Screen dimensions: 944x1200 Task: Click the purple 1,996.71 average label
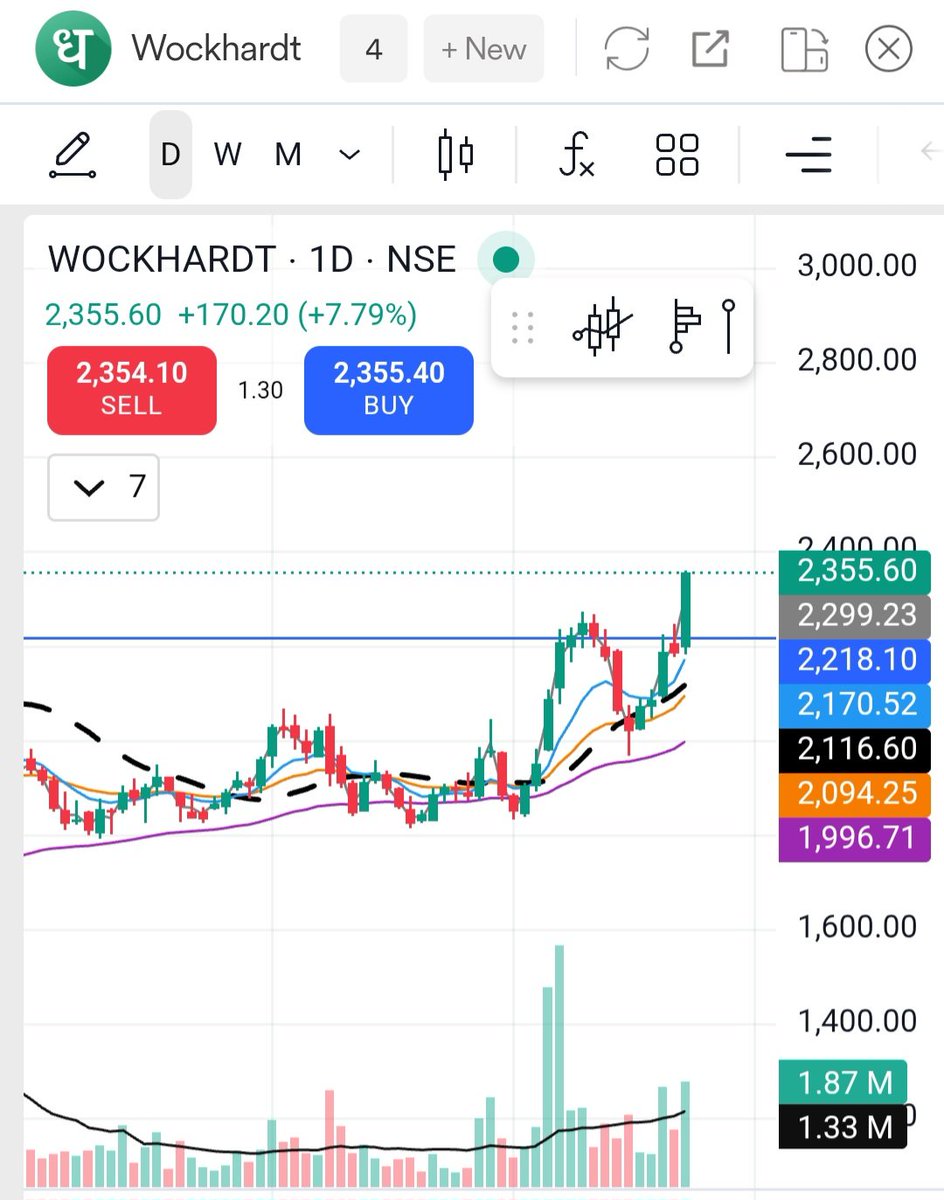(855, 838)
